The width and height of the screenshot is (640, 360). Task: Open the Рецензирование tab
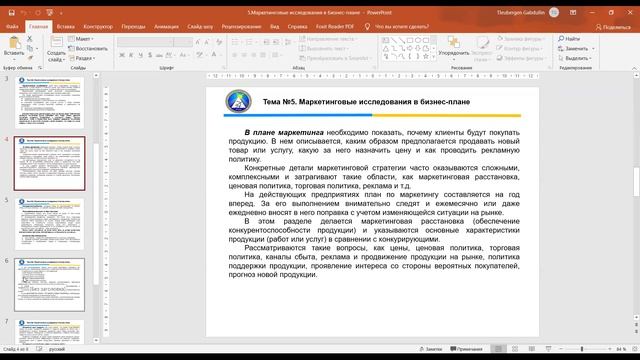[241, 27]
